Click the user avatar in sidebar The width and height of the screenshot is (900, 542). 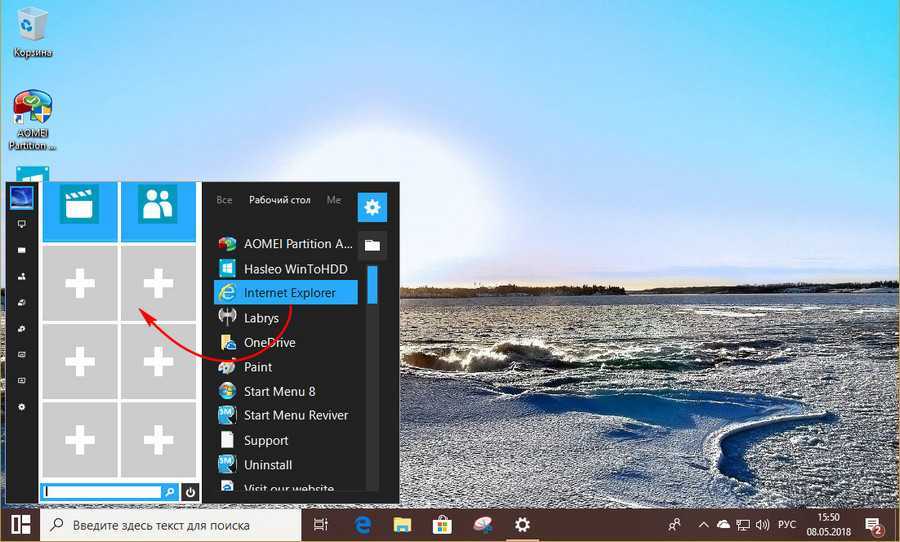[21, 198]
